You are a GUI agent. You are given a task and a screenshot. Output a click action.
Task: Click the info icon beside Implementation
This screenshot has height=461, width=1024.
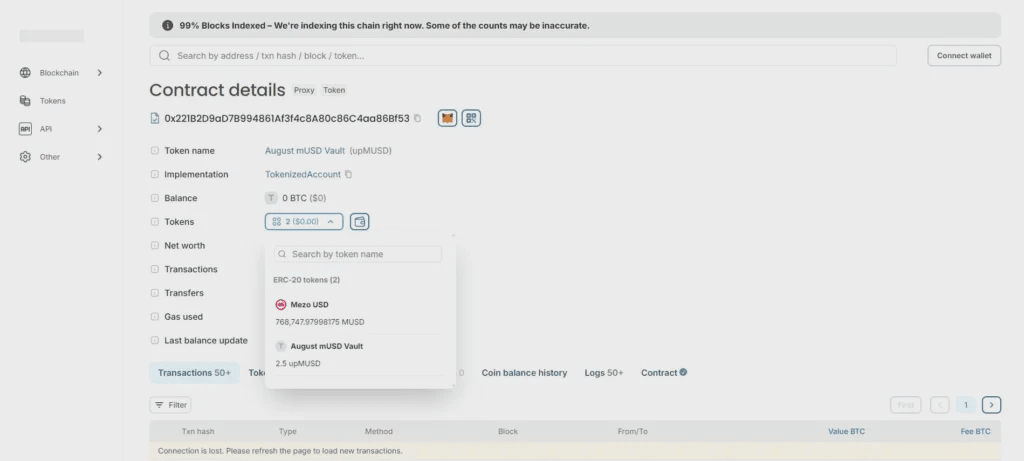(x=155, y=174)
